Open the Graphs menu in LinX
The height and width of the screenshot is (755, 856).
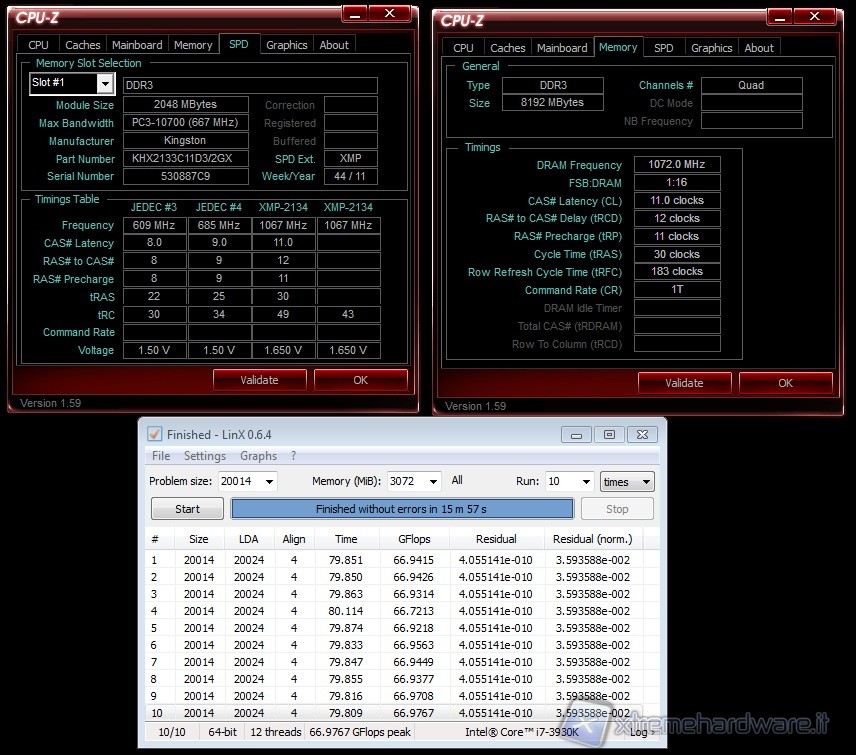tap(258, 456)
